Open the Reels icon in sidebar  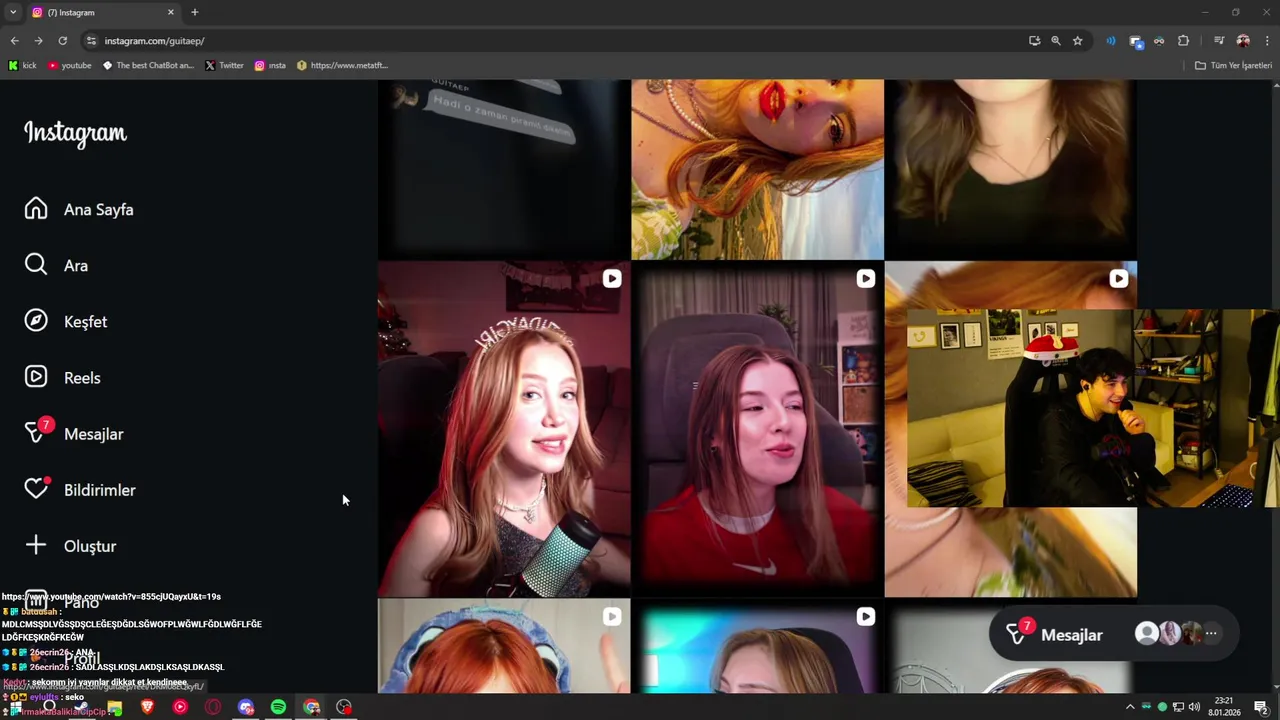(36, 377)
